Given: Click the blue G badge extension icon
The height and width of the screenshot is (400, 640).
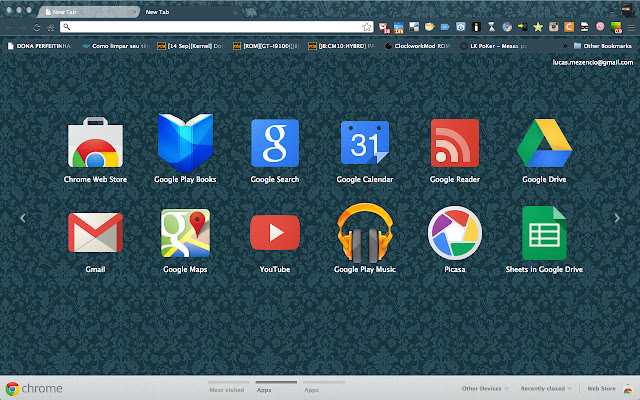Looking at the screenshot, I should [460, 27].
